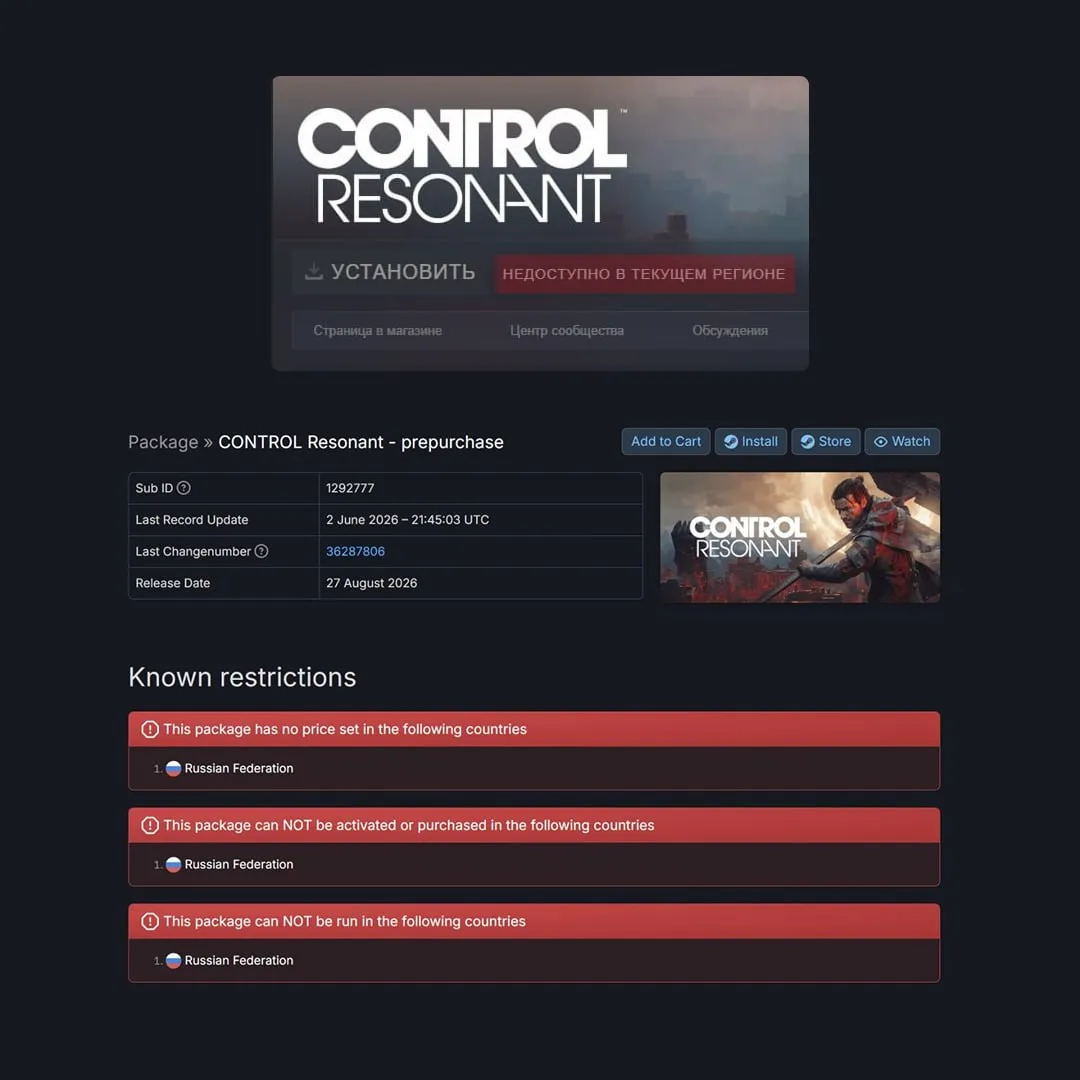1080x1080 pixels.
Task: Open the Центр сообщества tab
Action: pos(567,331)
